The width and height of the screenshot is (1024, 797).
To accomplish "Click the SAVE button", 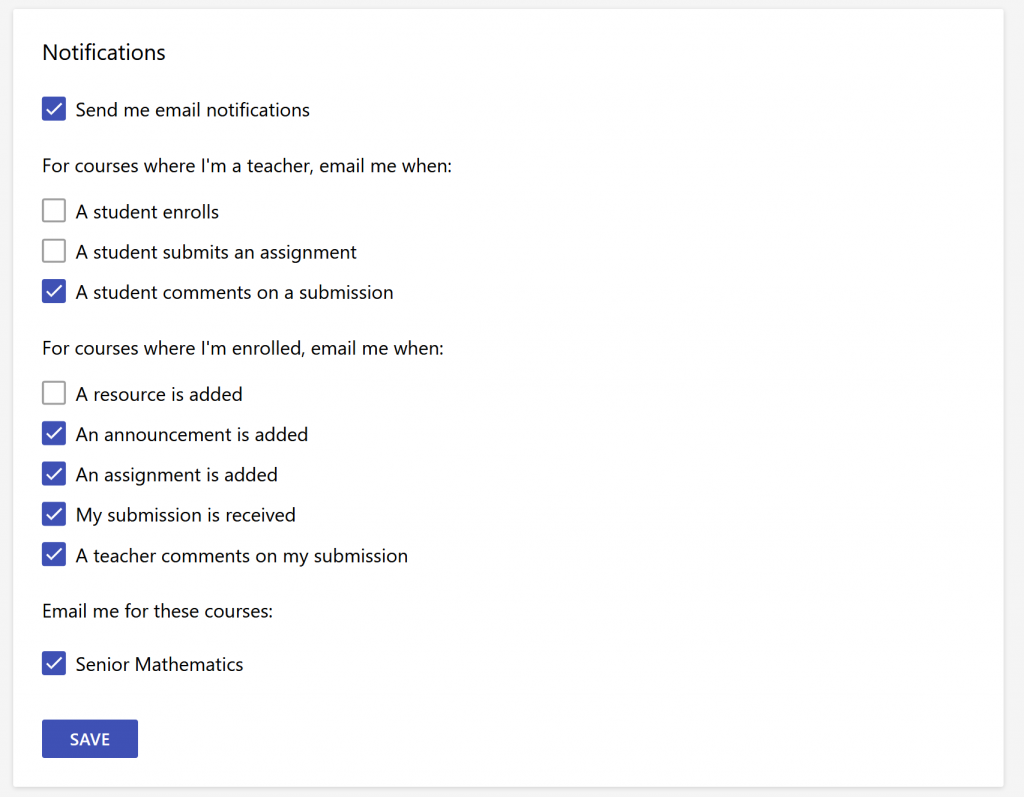I will [x=89, y=738].
